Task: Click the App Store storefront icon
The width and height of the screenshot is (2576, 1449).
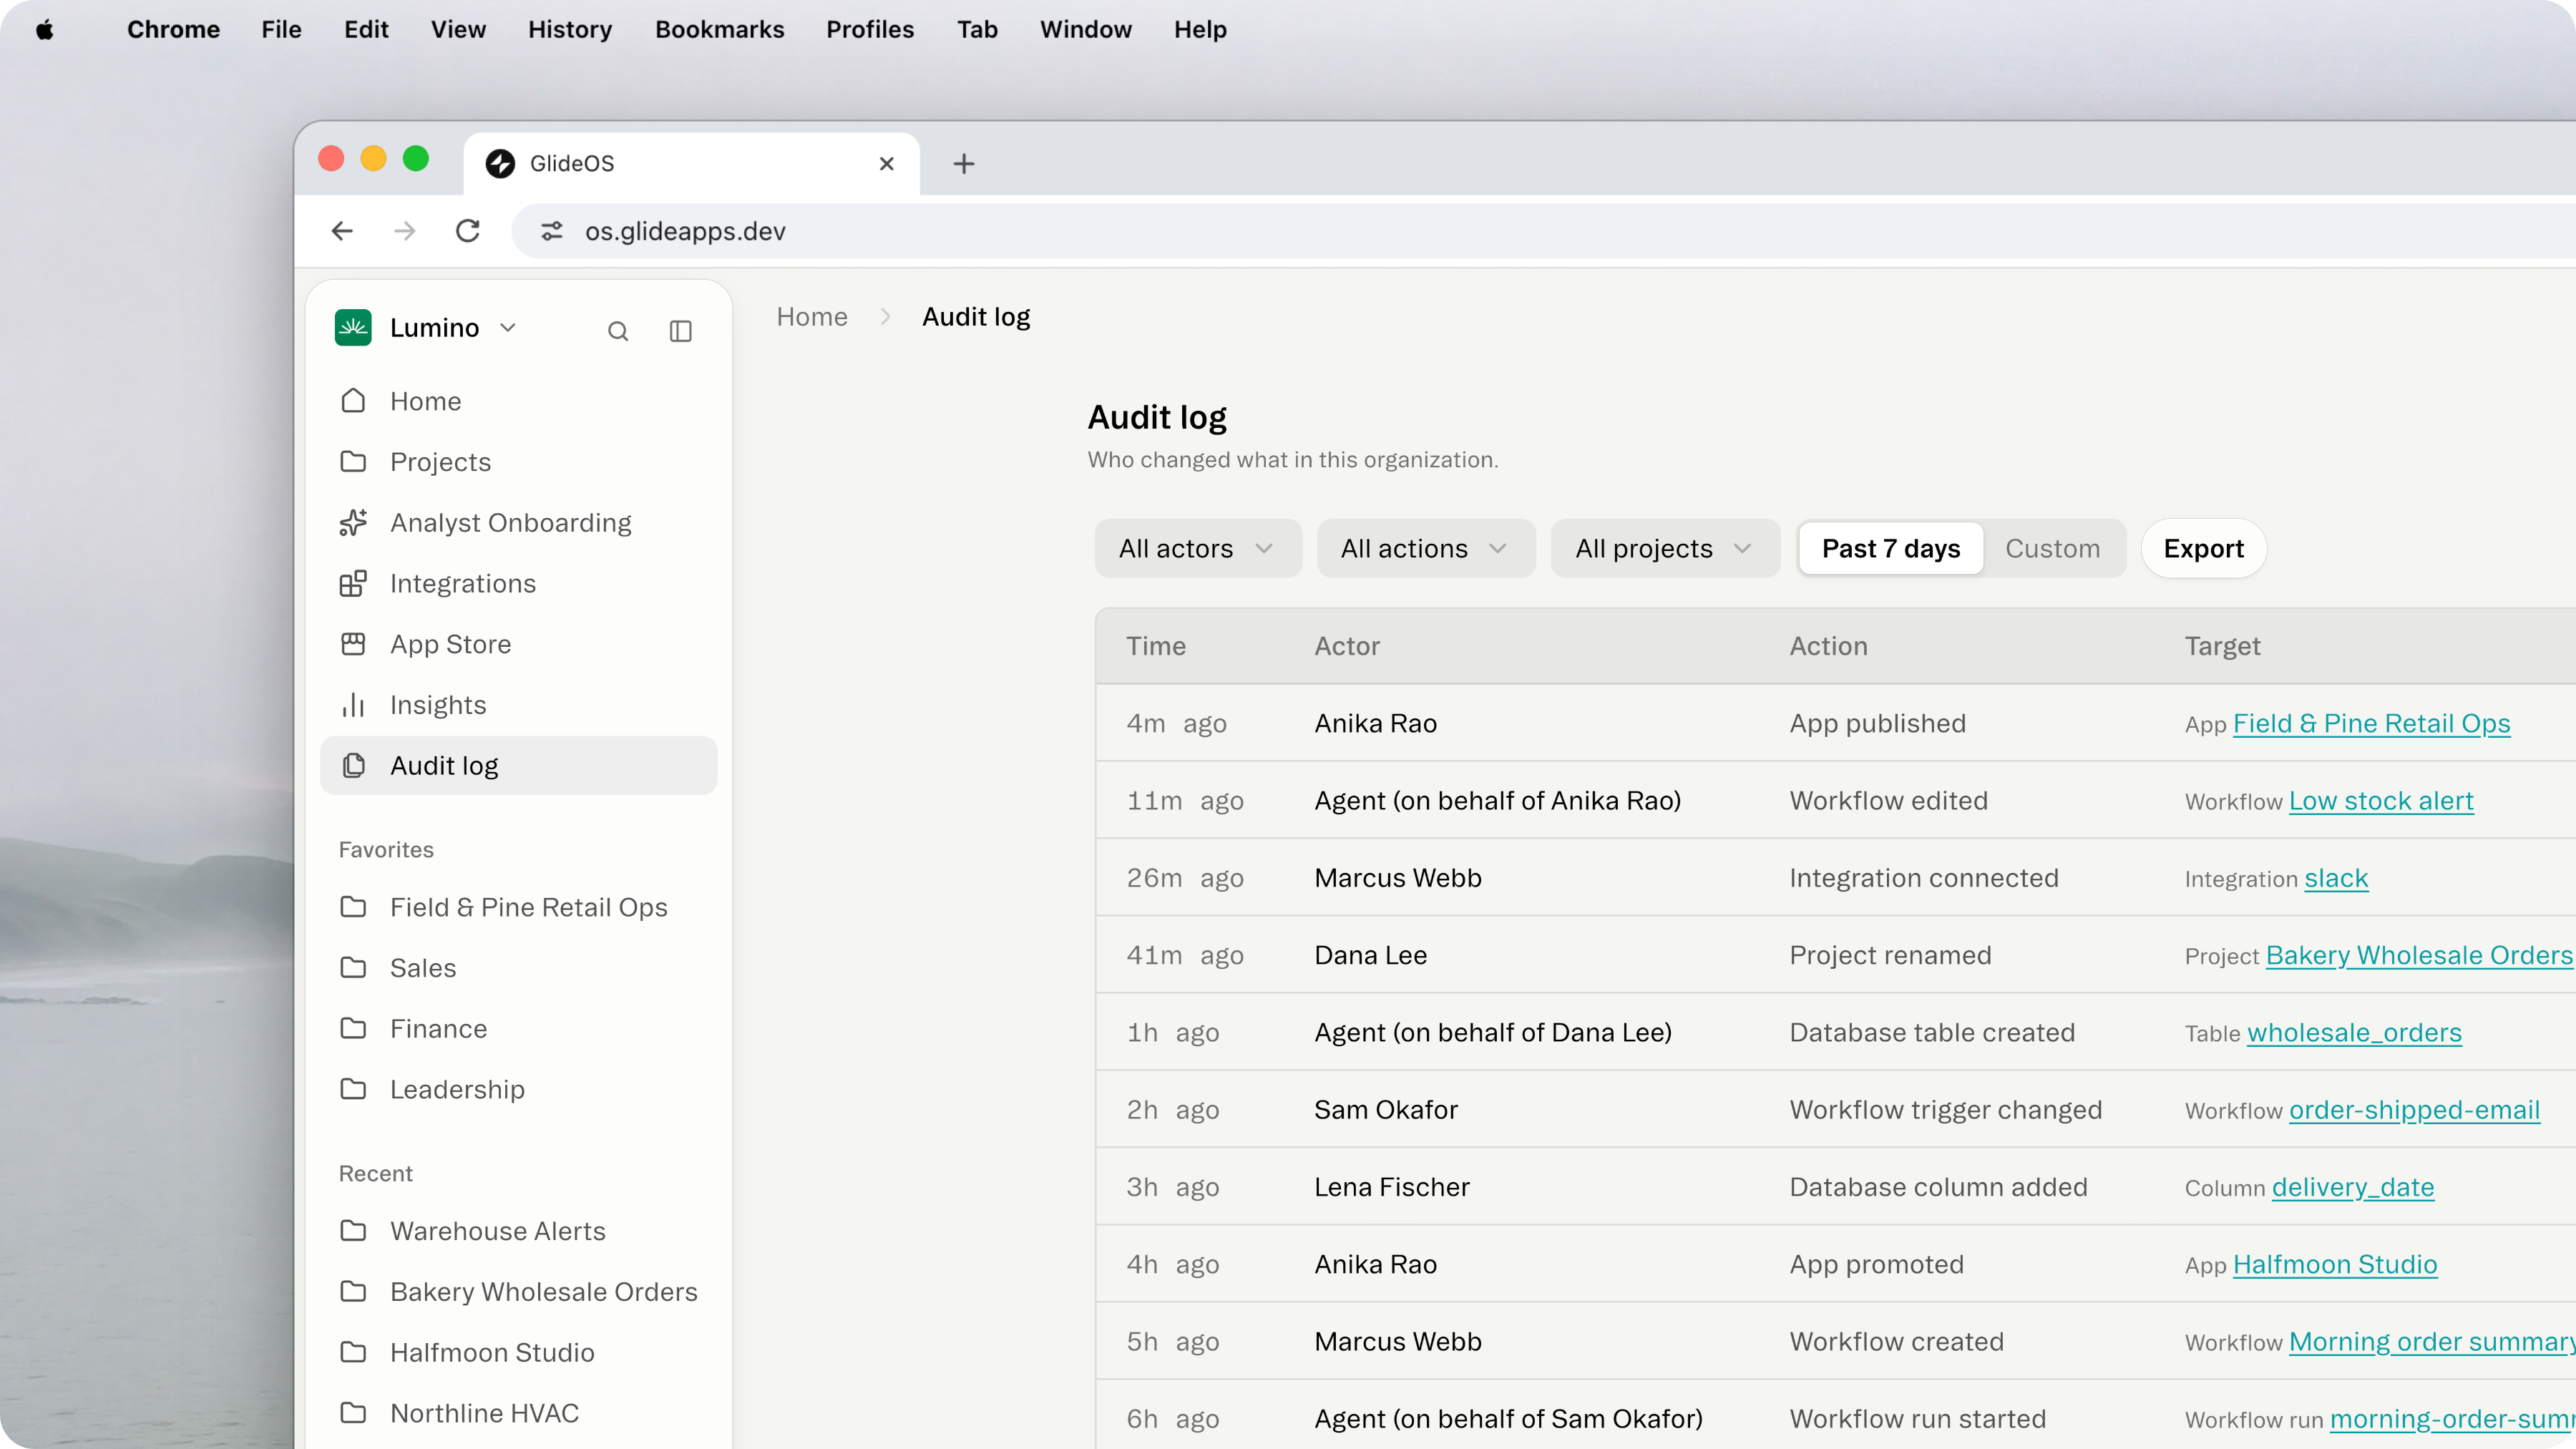Action: click(x=353, y=644)
